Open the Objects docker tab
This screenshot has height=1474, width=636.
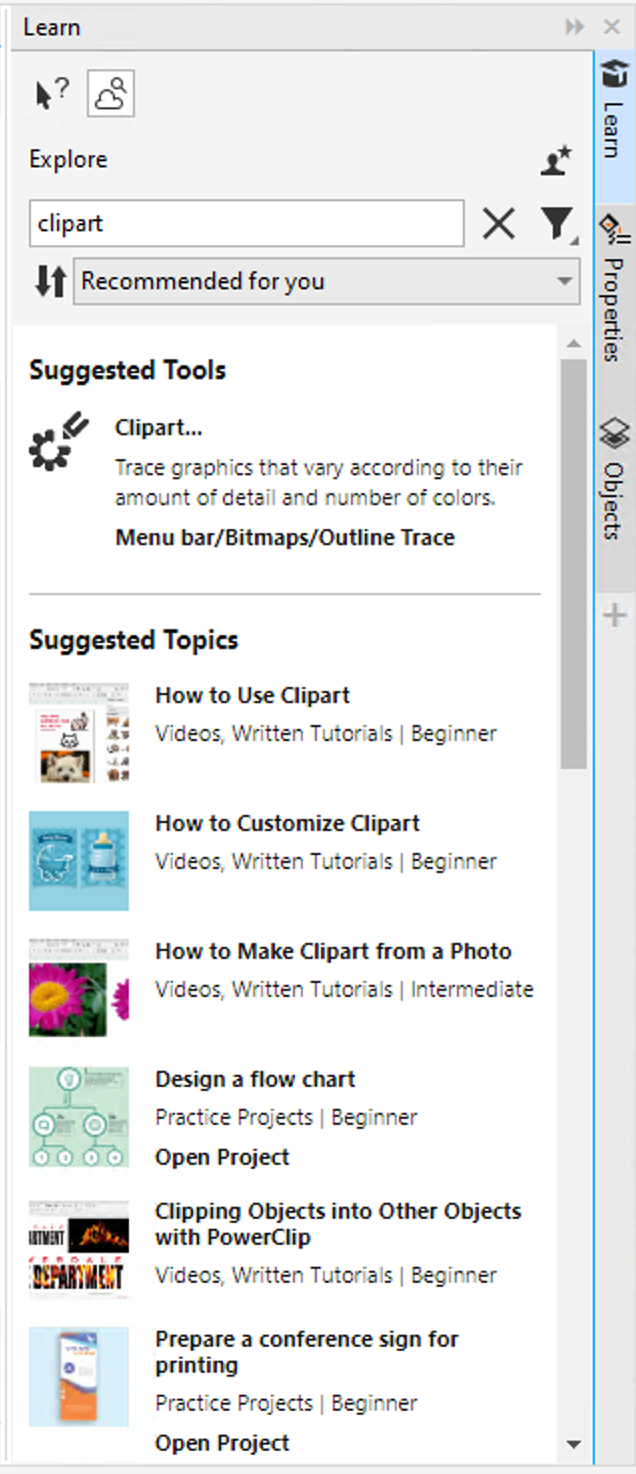tap(613, 480)
